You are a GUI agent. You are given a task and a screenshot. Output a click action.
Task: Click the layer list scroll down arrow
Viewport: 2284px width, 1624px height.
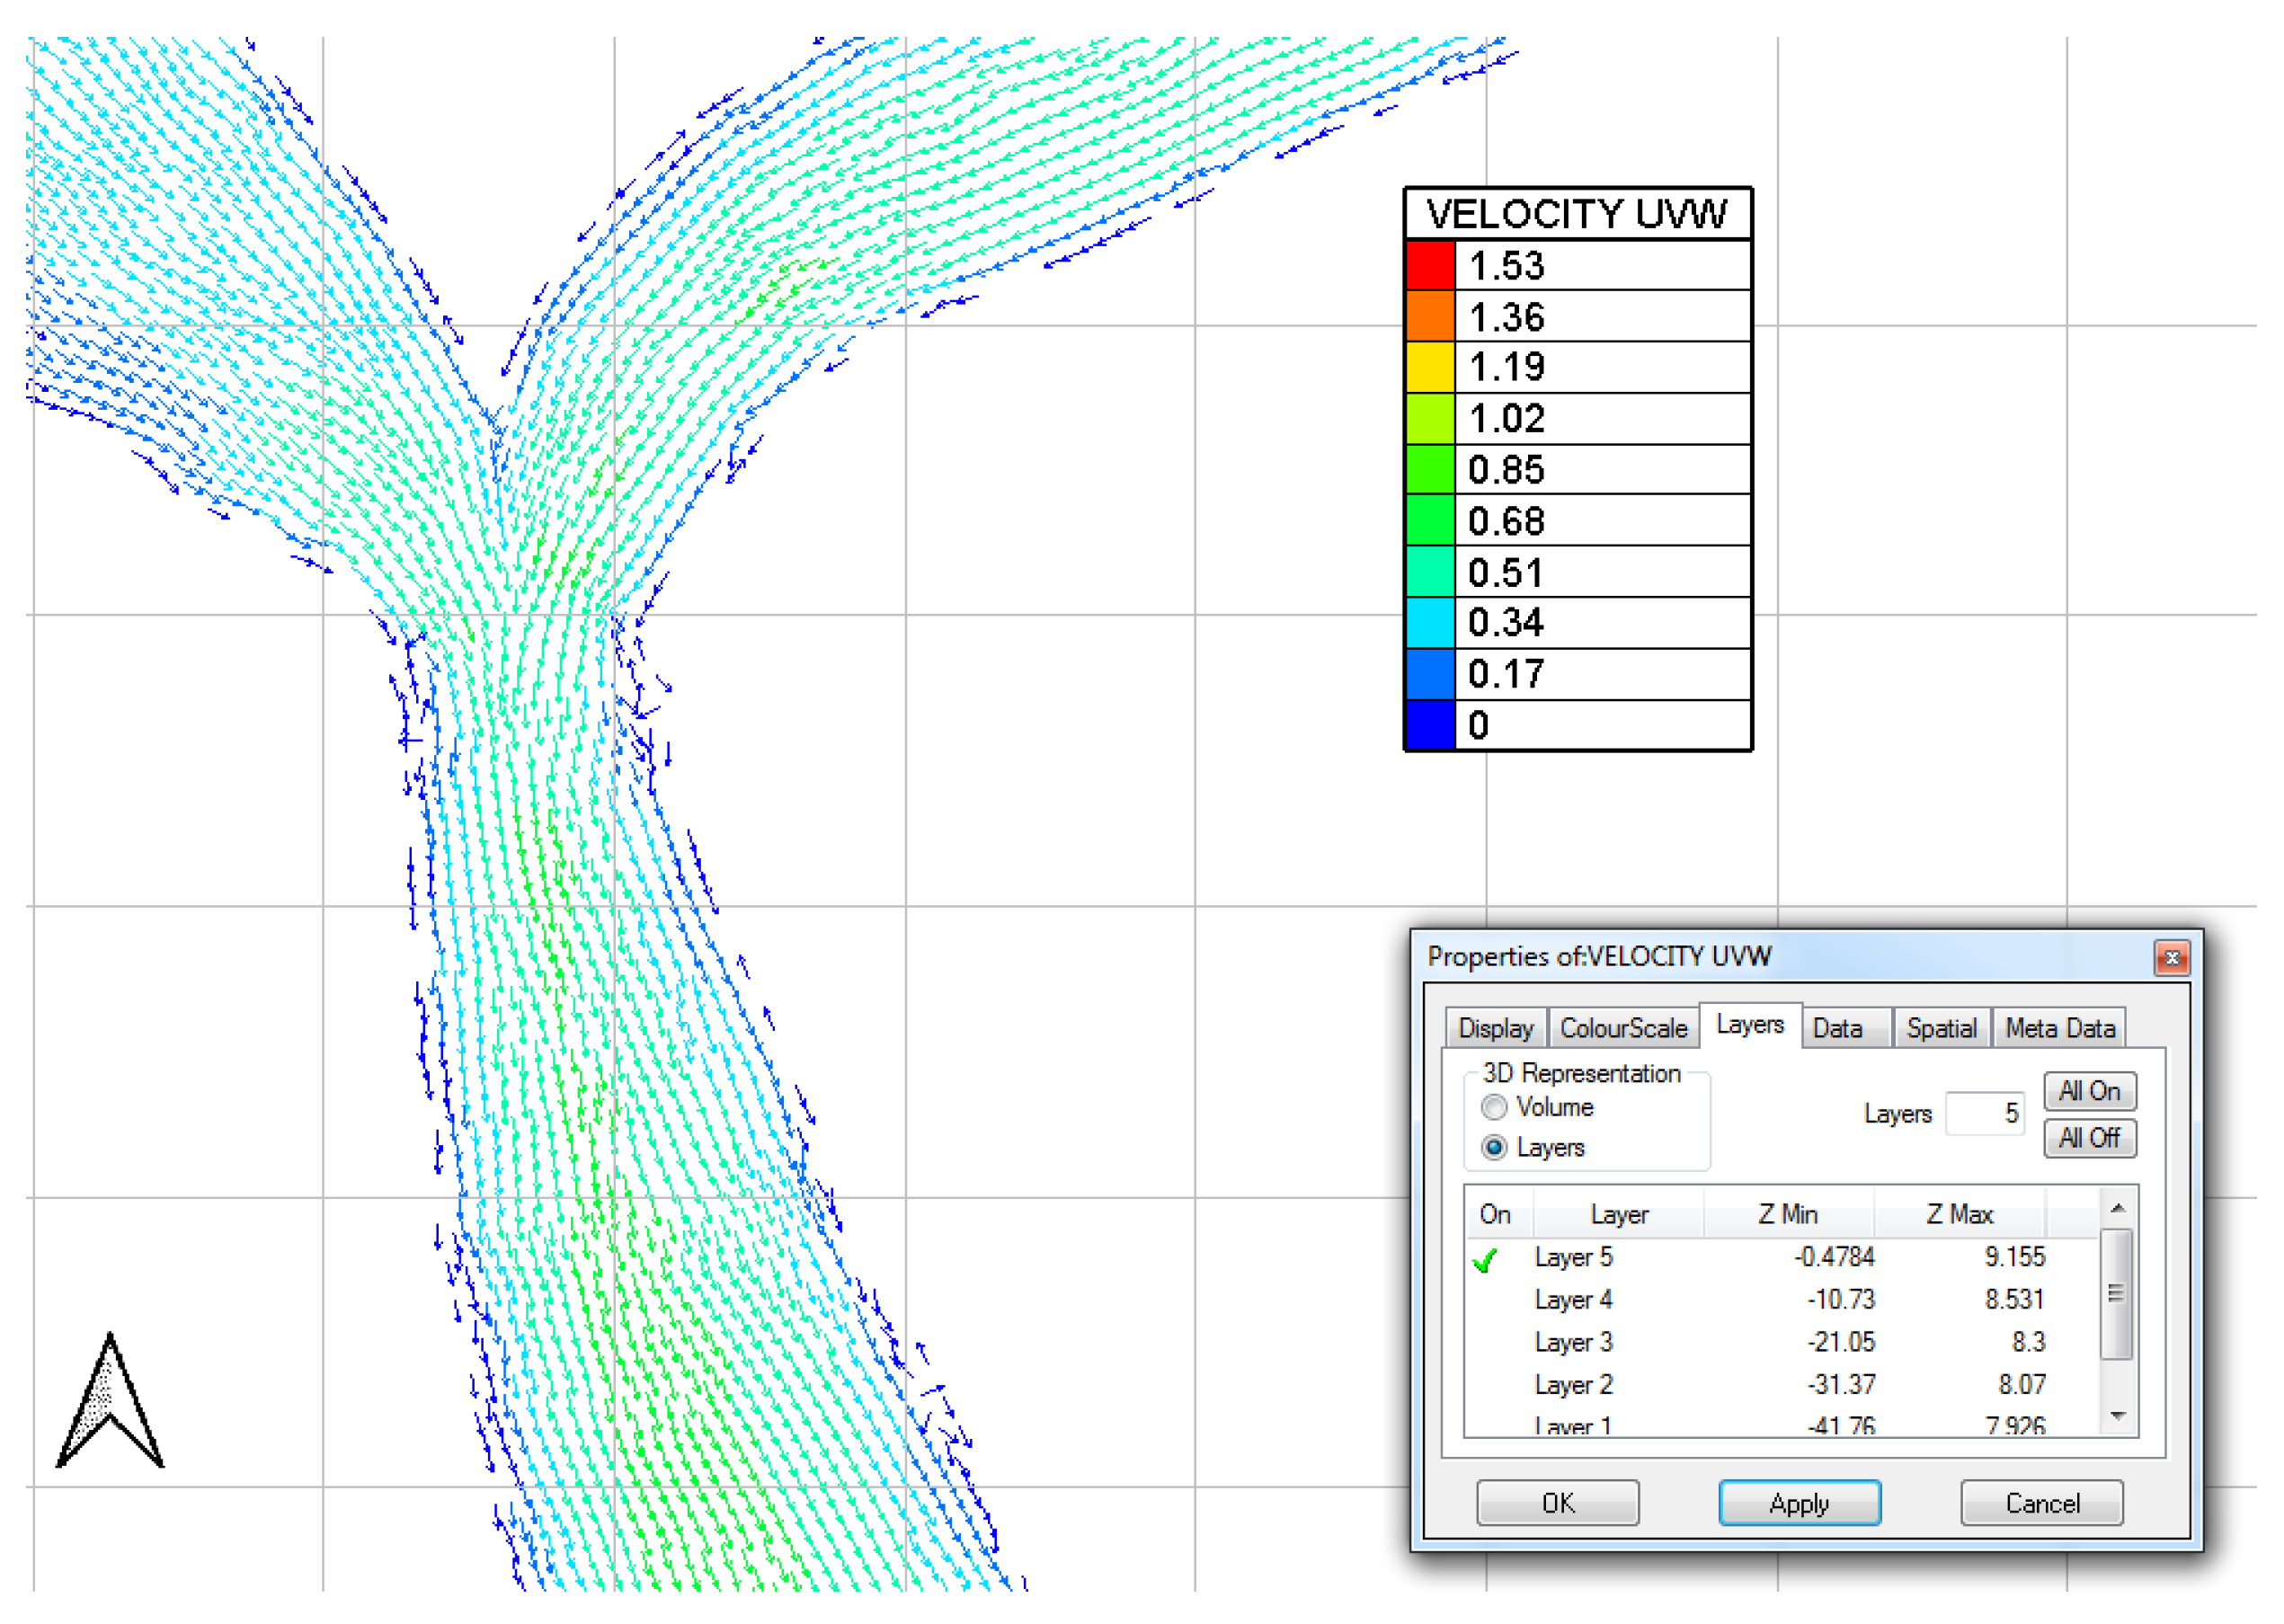pos(2116,1416)
